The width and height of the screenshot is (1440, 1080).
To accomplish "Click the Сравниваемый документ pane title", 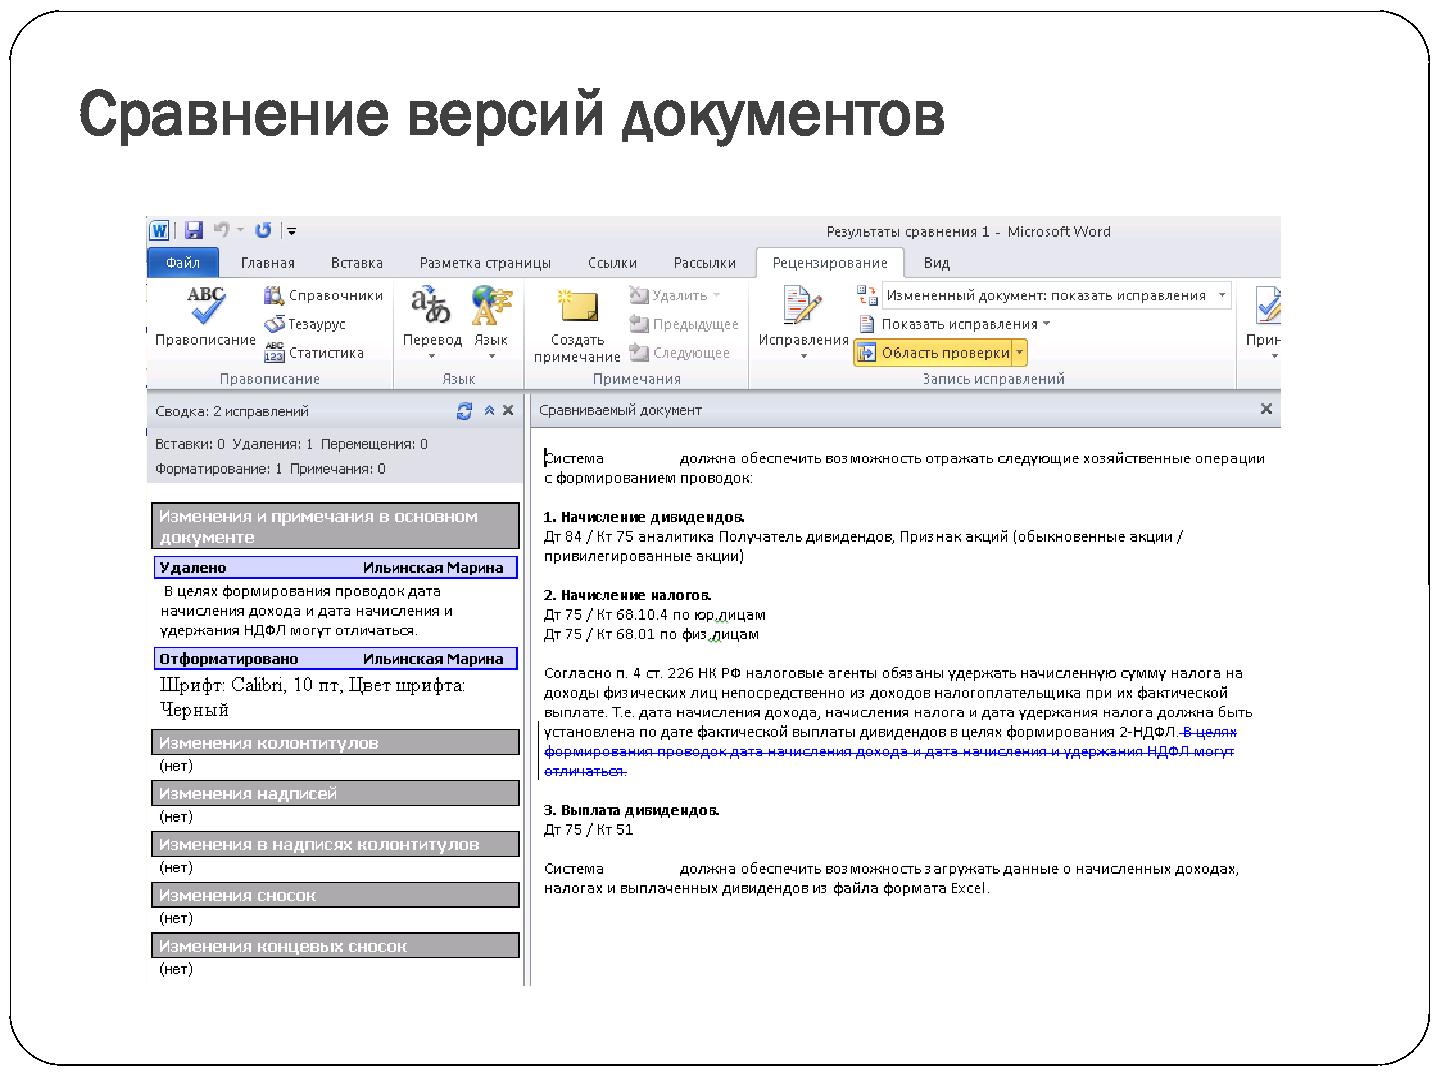I will click(x=620, y=410).
